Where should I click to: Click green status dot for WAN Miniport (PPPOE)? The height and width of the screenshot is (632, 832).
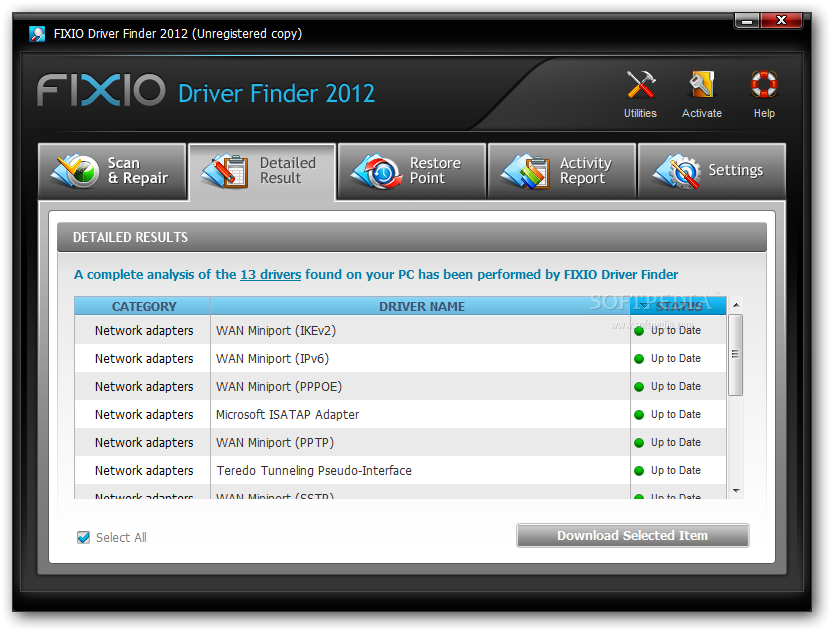[x=639, y=387]
